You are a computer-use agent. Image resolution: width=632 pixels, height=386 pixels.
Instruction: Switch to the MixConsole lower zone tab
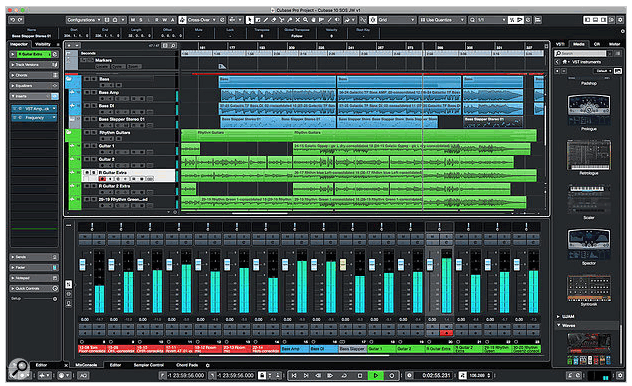(86, 365)
